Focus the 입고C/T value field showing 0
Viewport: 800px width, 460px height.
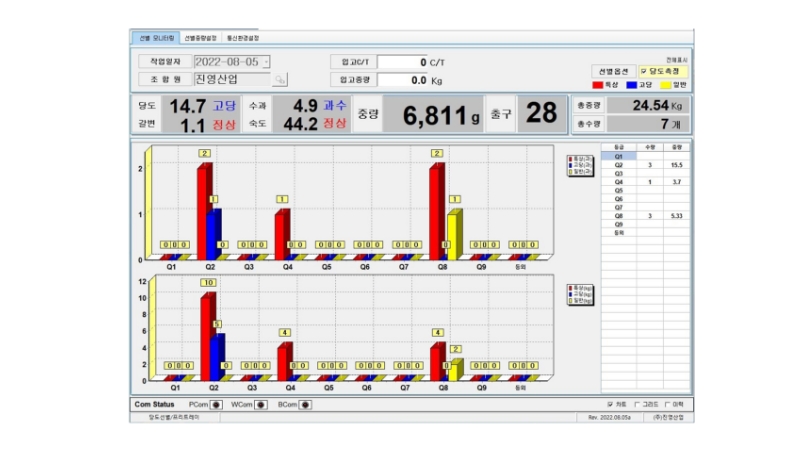tap(402, 62)
